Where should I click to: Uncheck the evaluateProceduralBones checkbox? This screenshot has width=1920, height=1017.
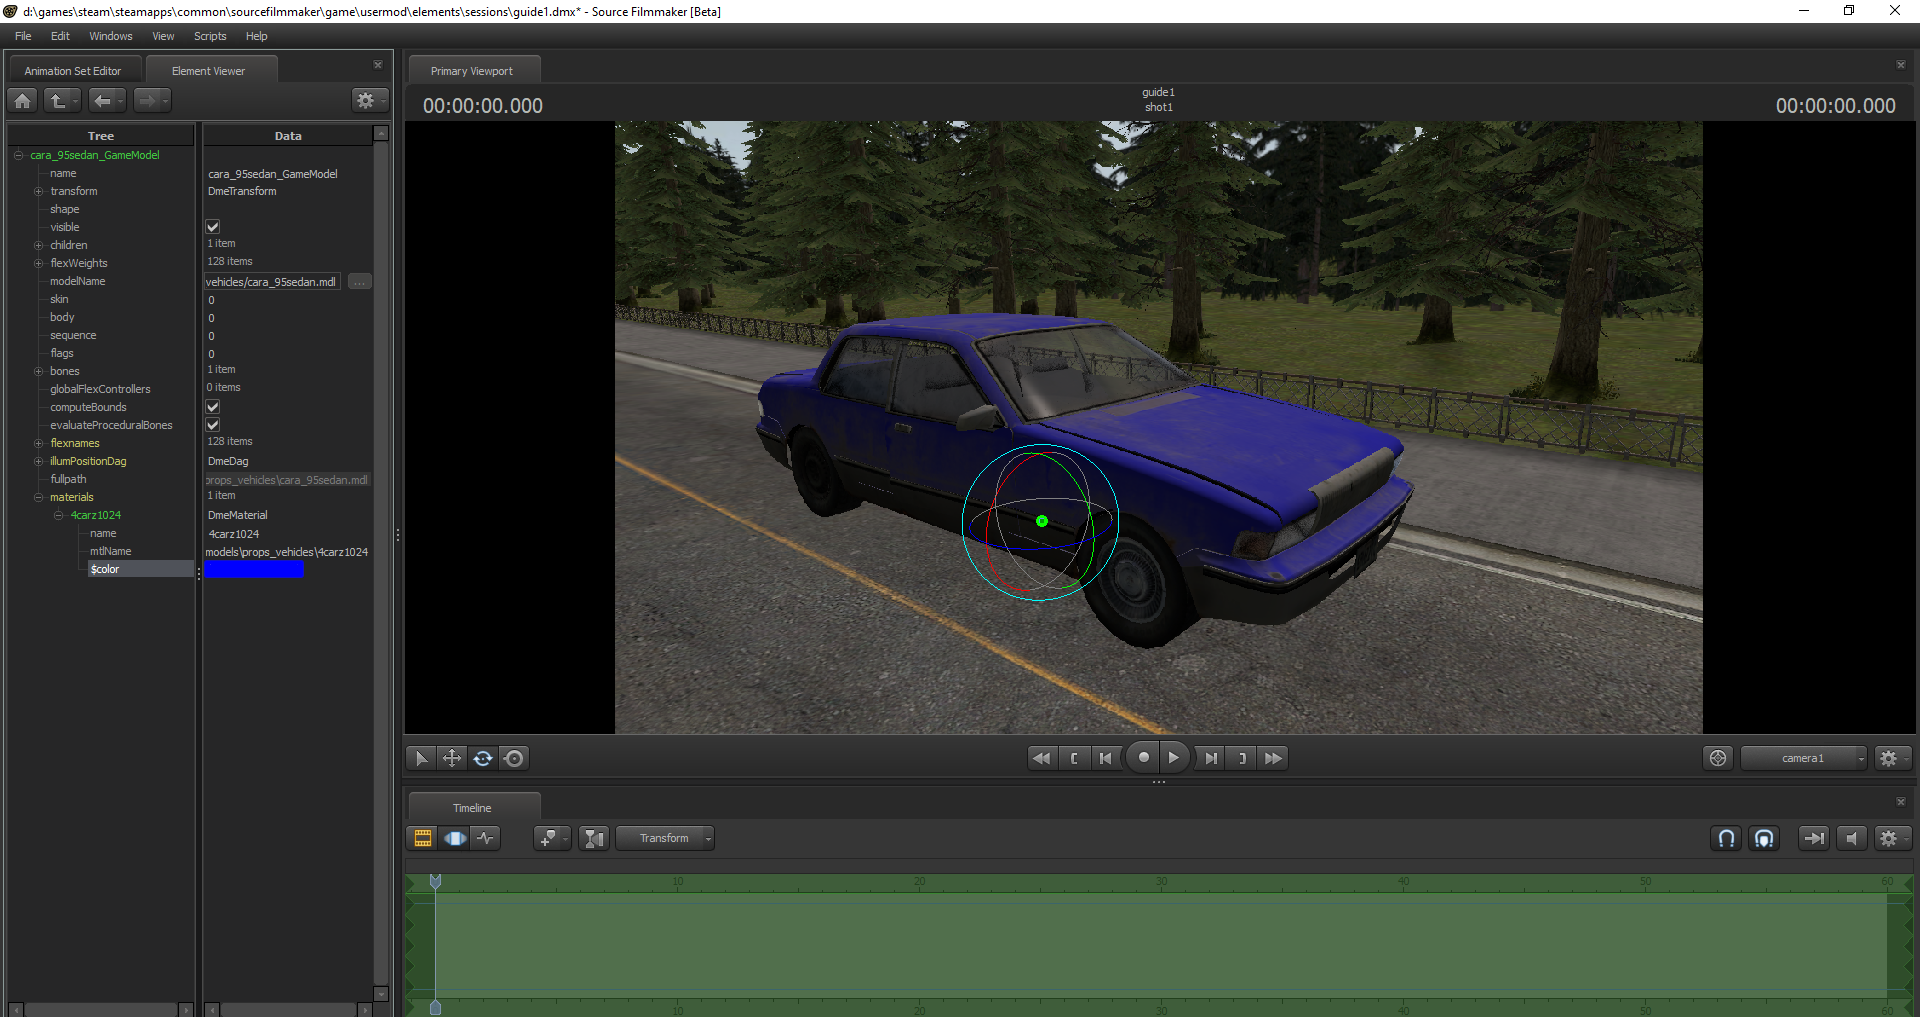tap(213, 425)
